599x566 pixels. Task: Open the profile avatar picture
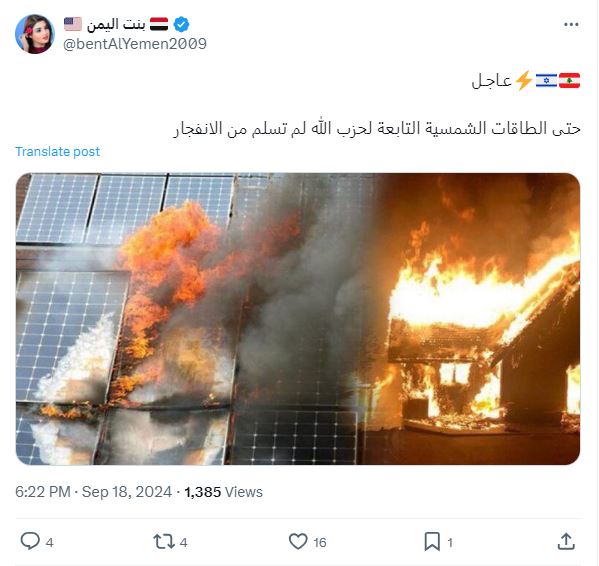click(35, 34)
